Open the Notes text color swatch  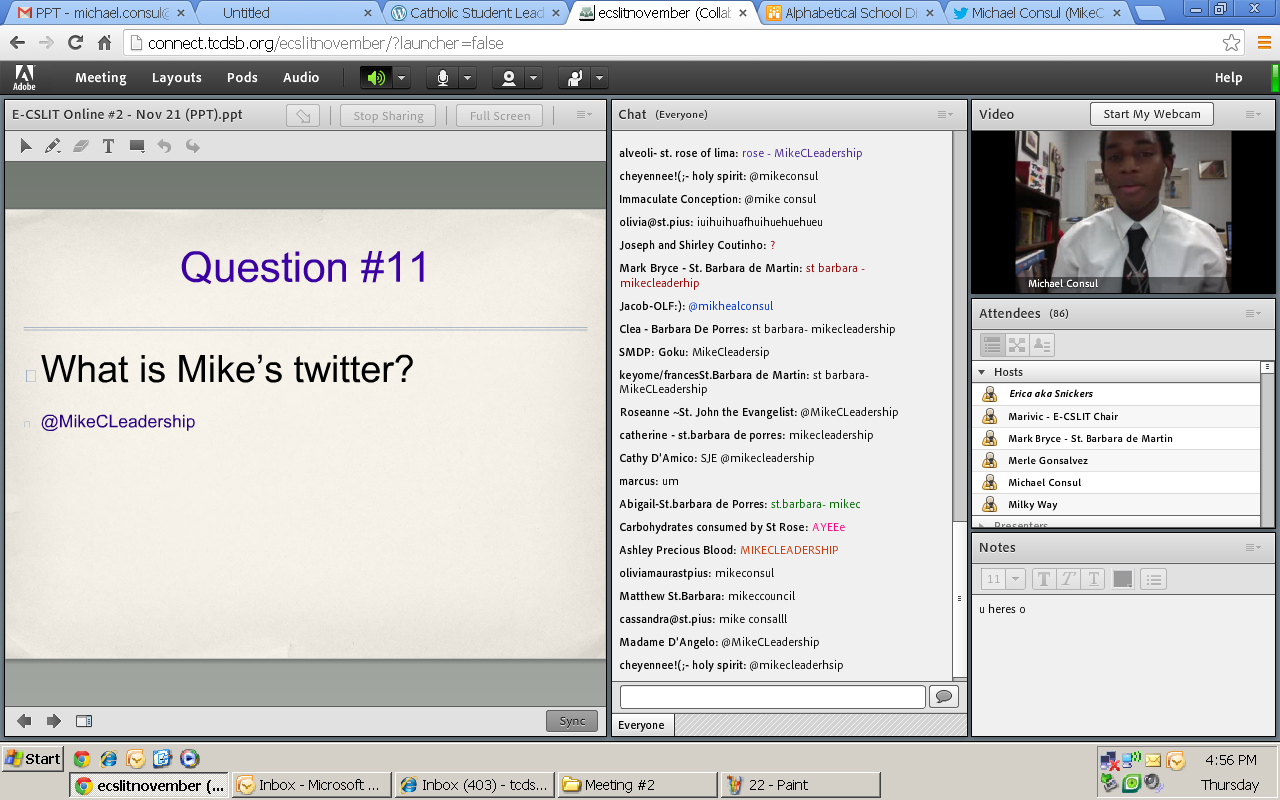pyautogui.click(x=1122, y=579)
